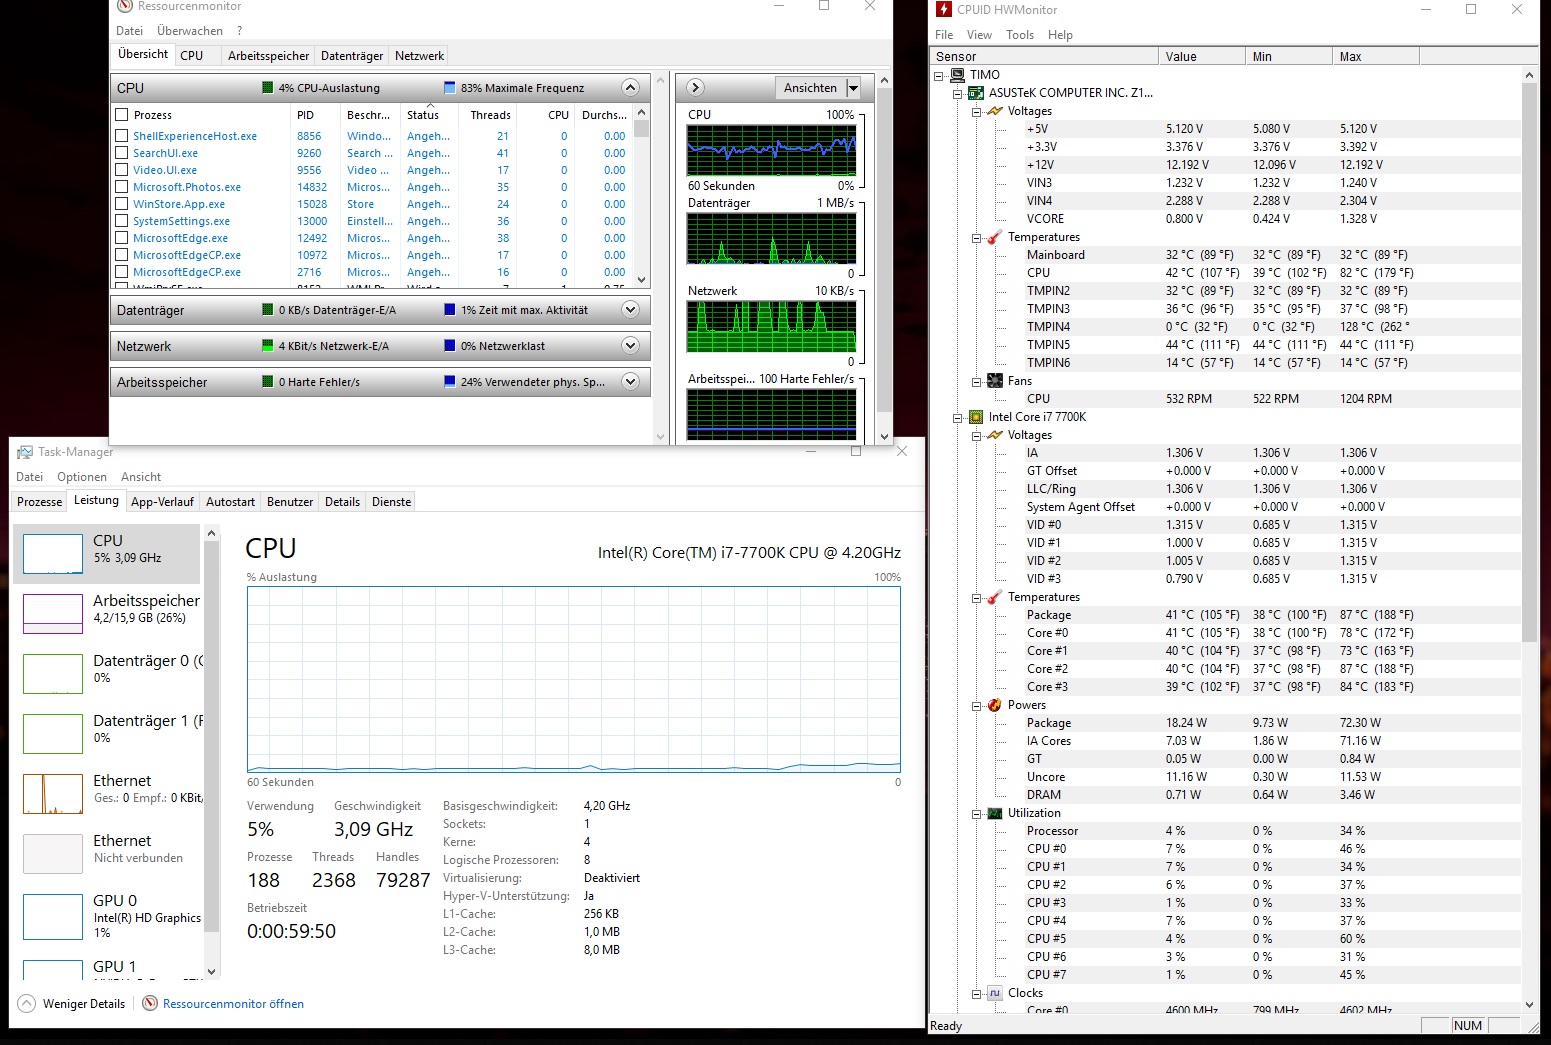This screenshot has height=1045, width=1551.
Task: Switch to the Datenträger tab
Action: coord(352,56)
